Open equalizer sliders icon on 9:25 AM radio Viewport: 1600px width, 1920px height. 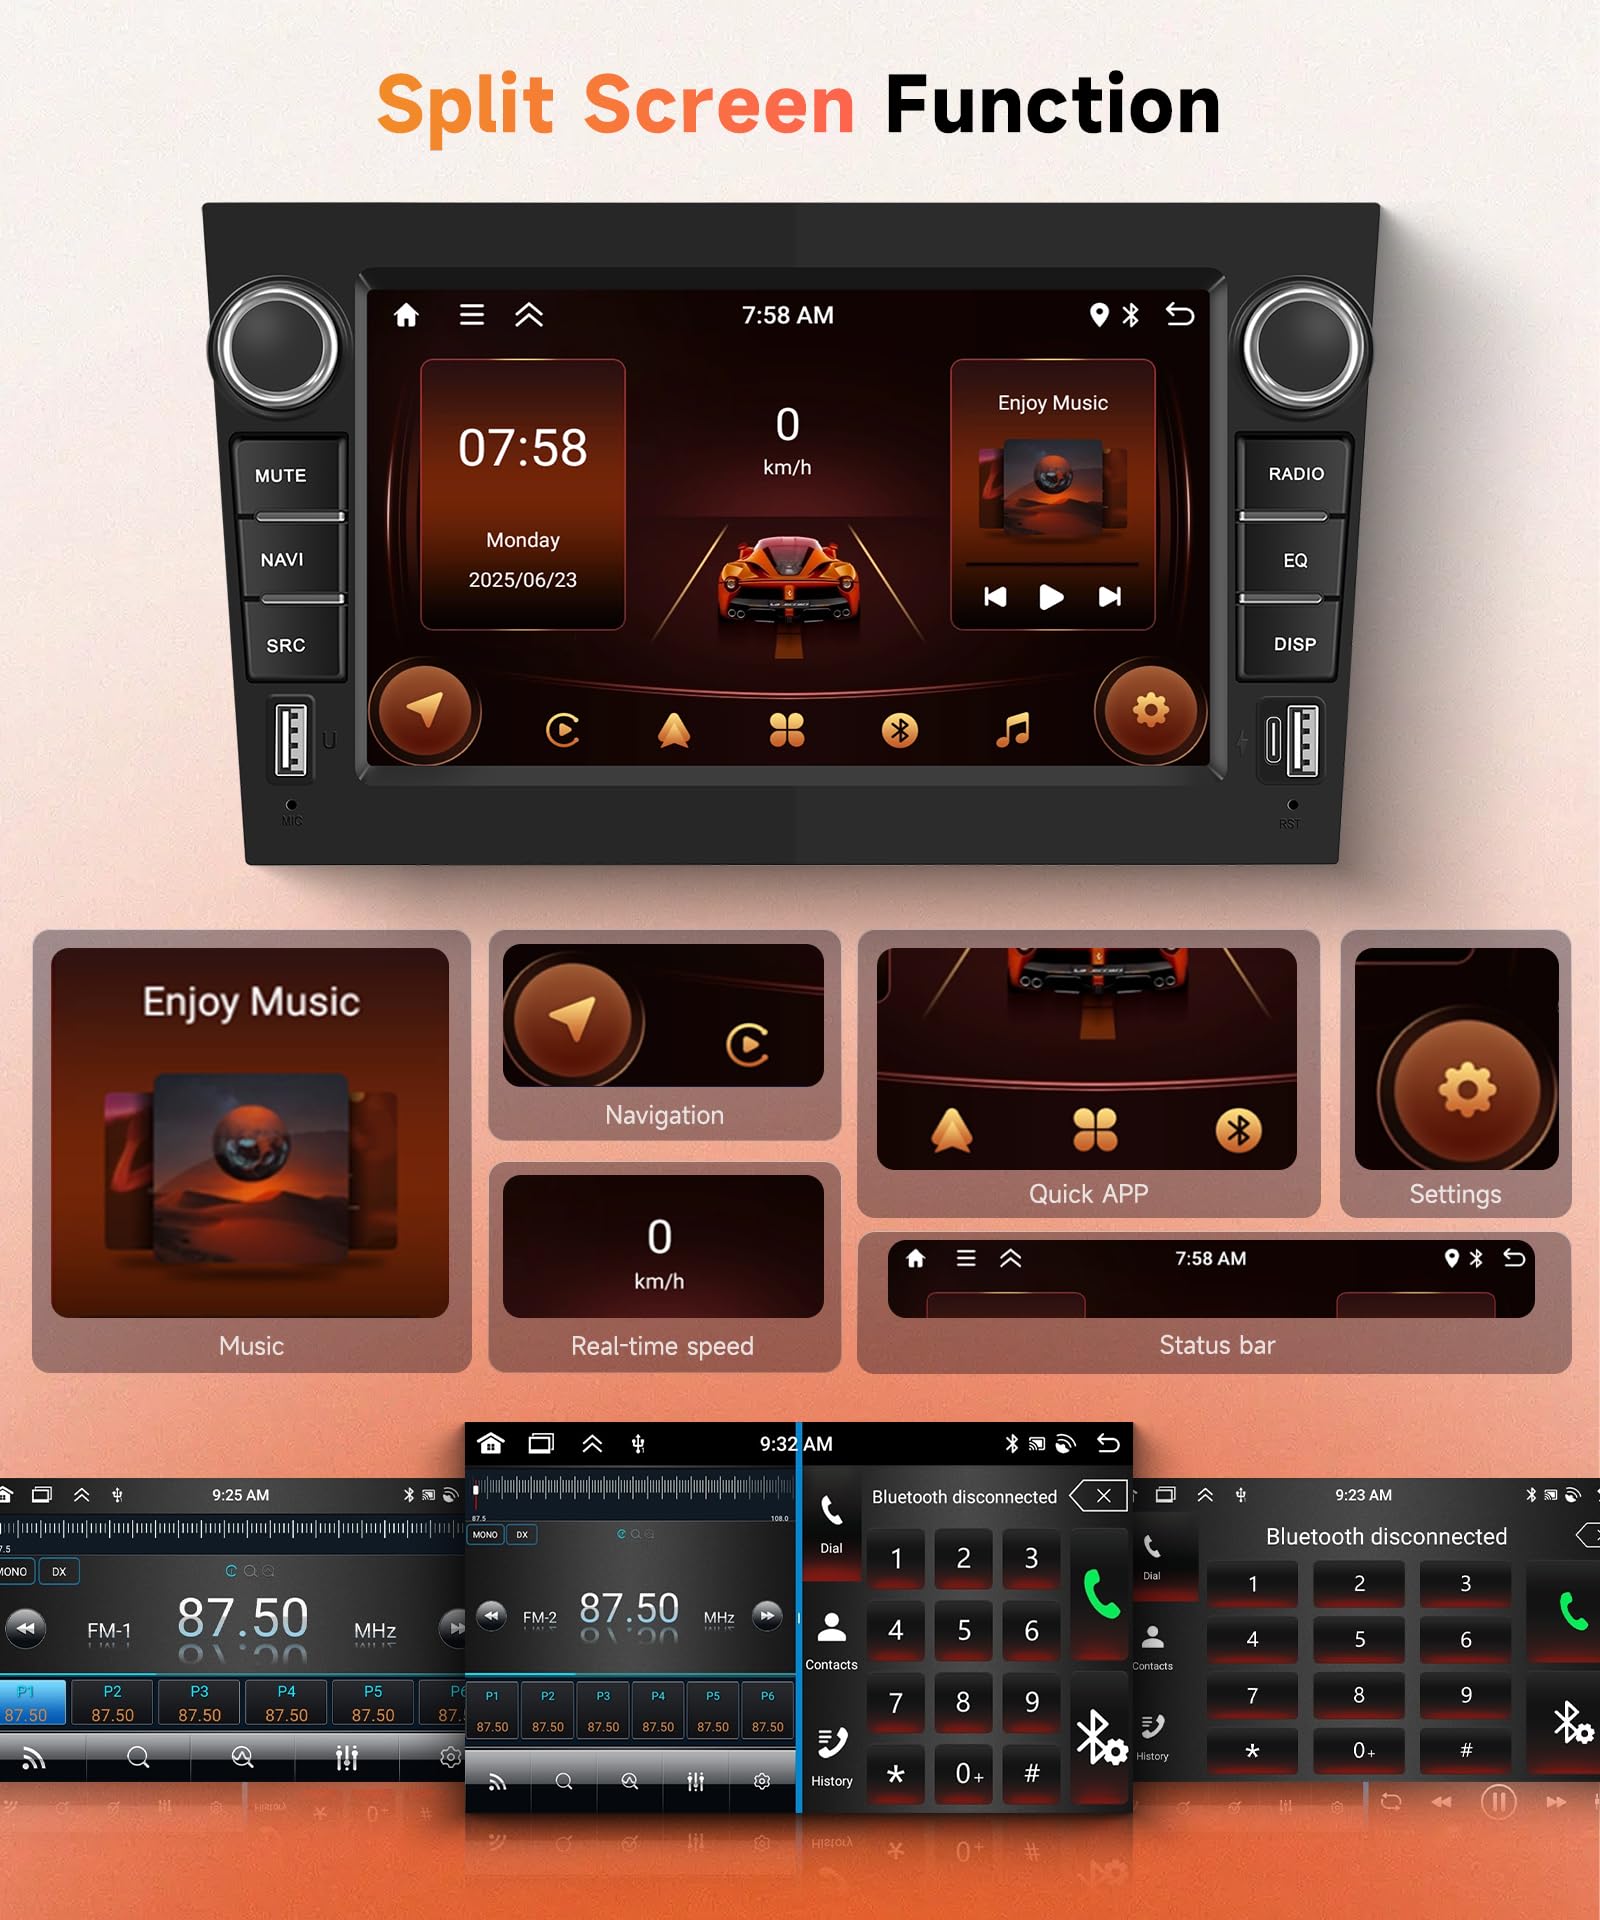[346, 1757]
